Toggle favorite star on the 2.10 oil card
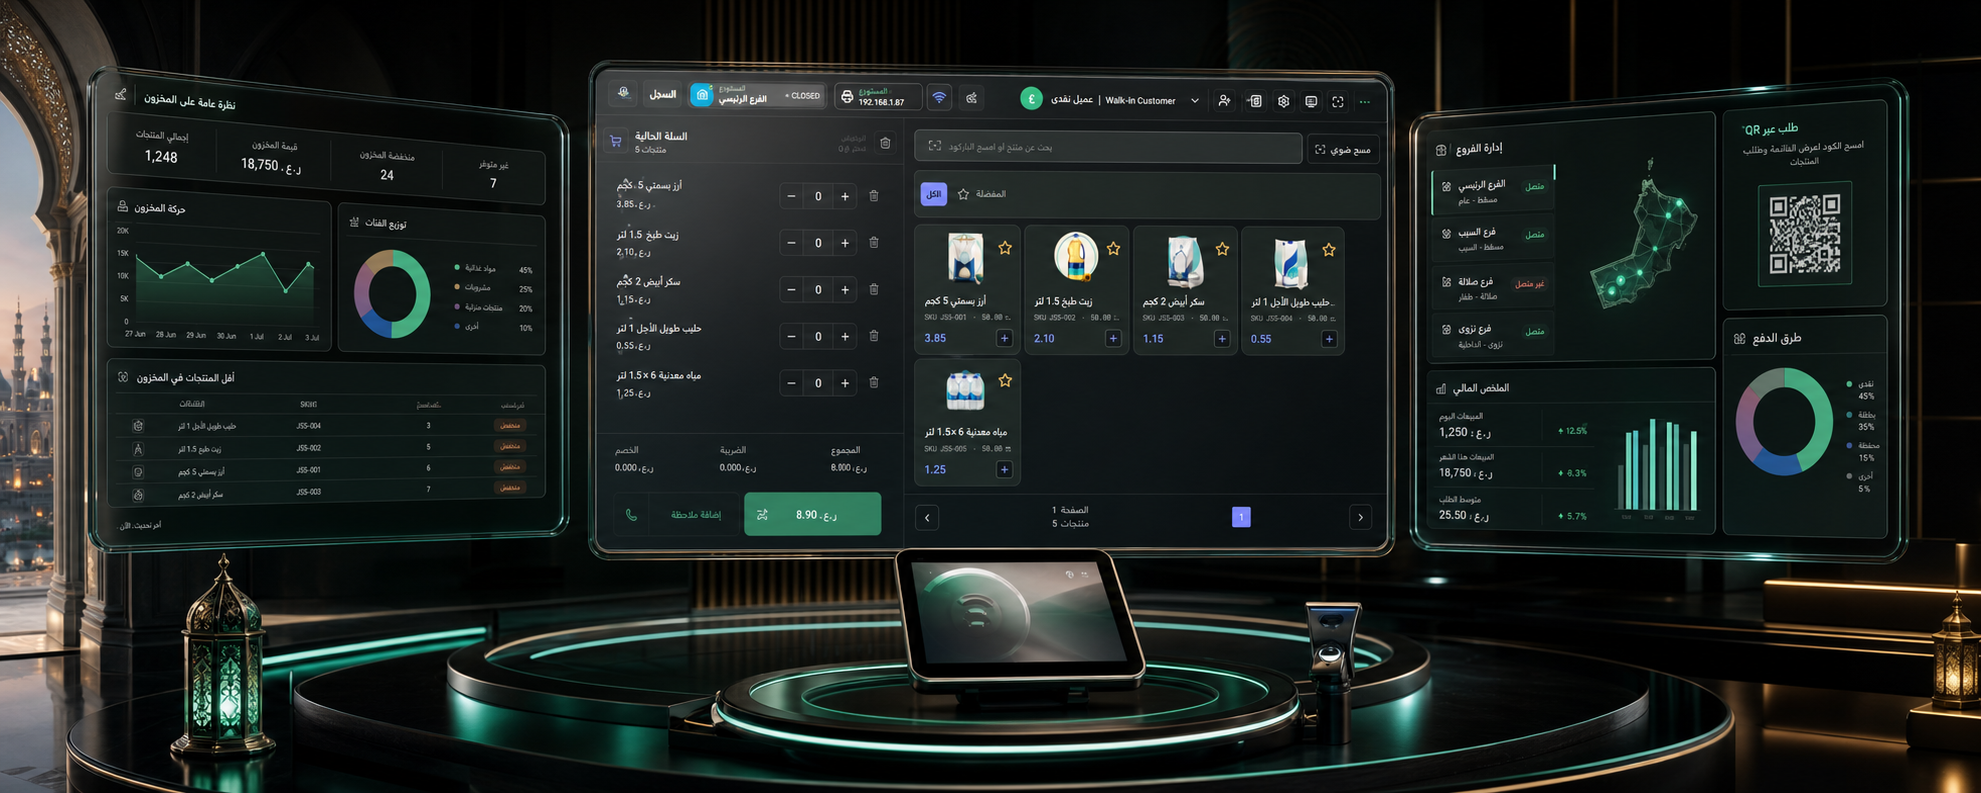The width and height of the screenshot is (1981, 793). (x=1113, y=248)
